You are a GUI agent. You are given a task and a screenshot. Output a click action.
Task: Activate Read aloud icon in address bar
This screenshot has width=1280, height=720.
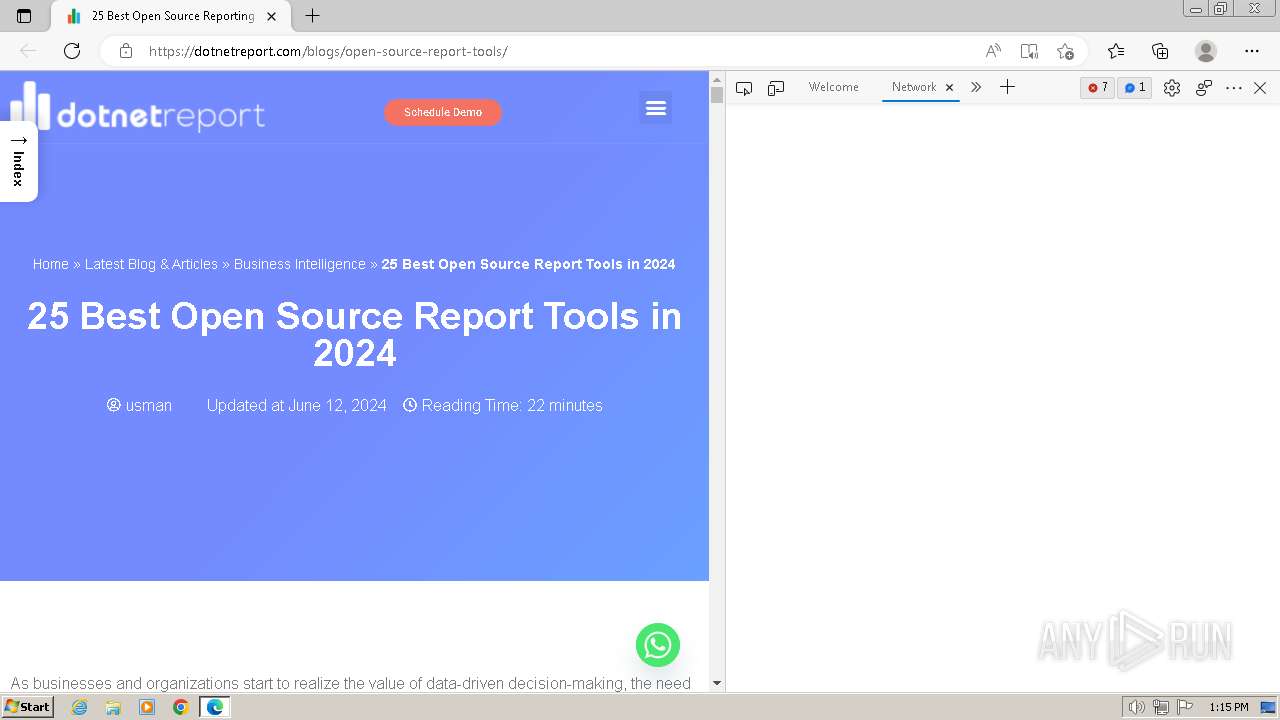993,51
